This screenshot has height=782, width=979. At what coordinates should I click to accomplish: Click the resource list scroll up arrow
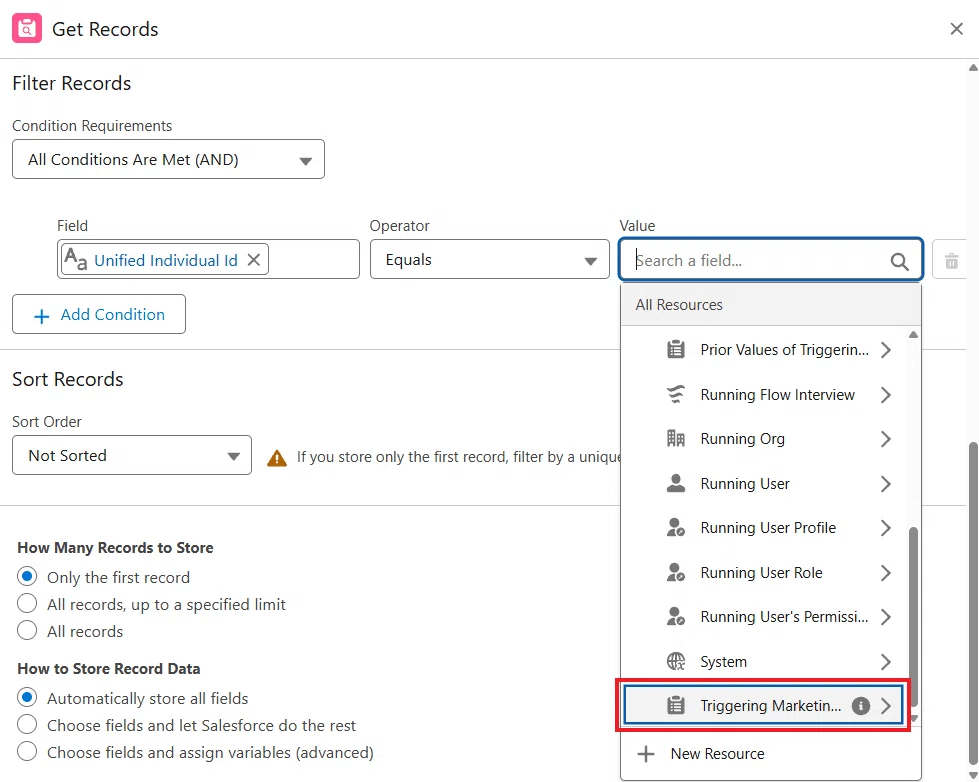tap(913, 335)
